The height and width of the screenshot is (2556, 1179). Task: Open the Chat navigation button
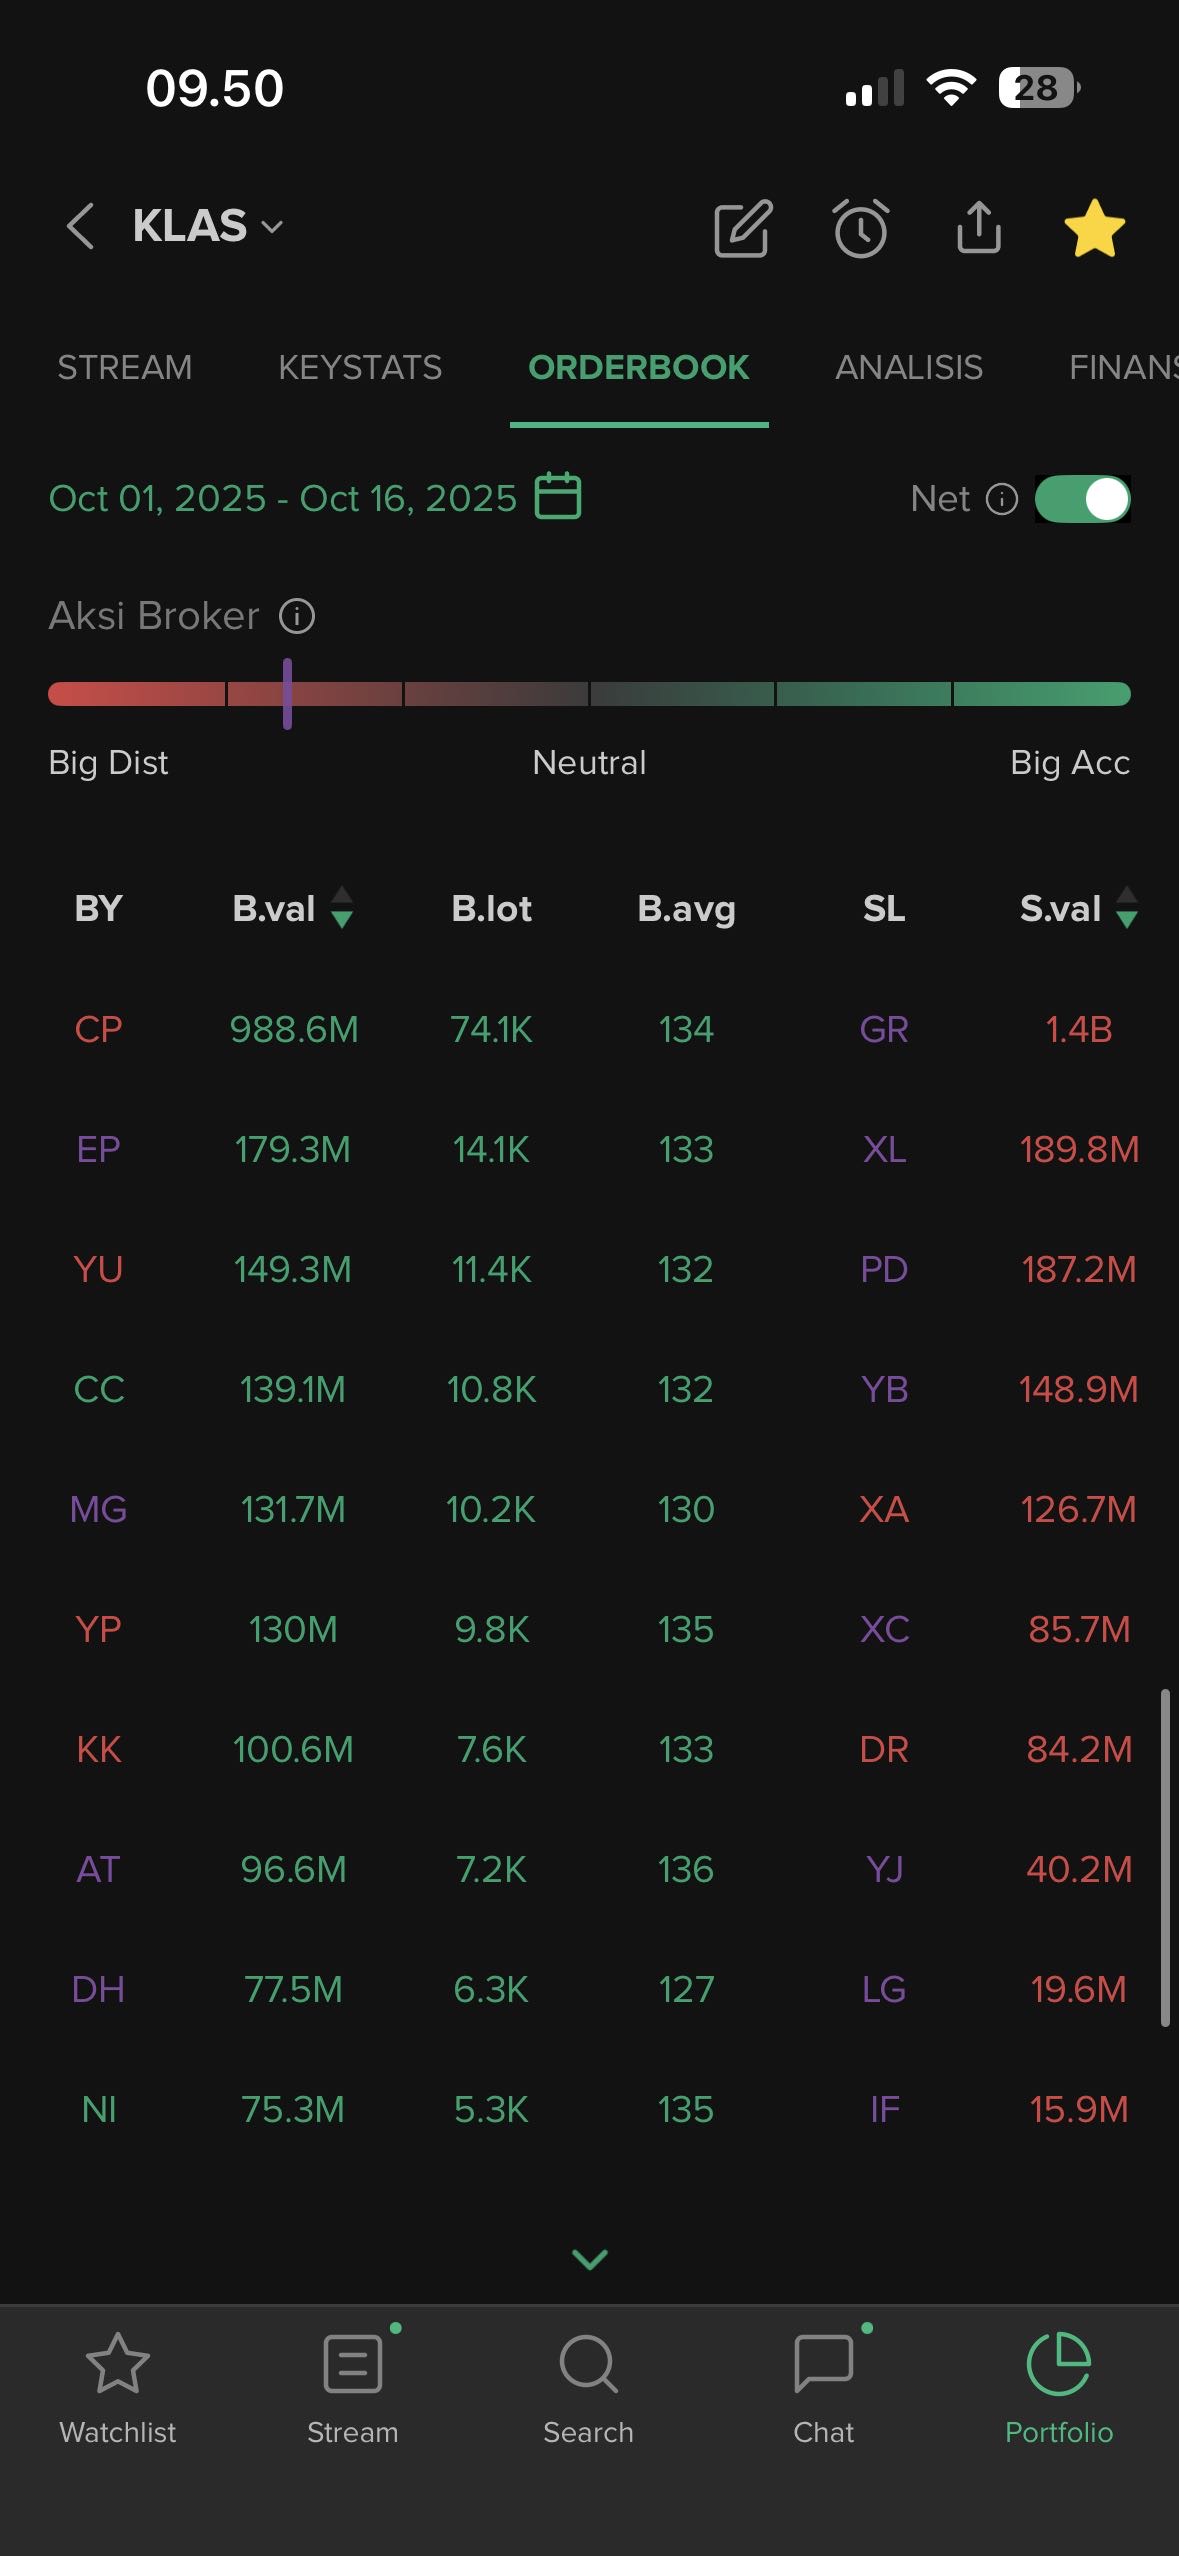click(823, 2386)
